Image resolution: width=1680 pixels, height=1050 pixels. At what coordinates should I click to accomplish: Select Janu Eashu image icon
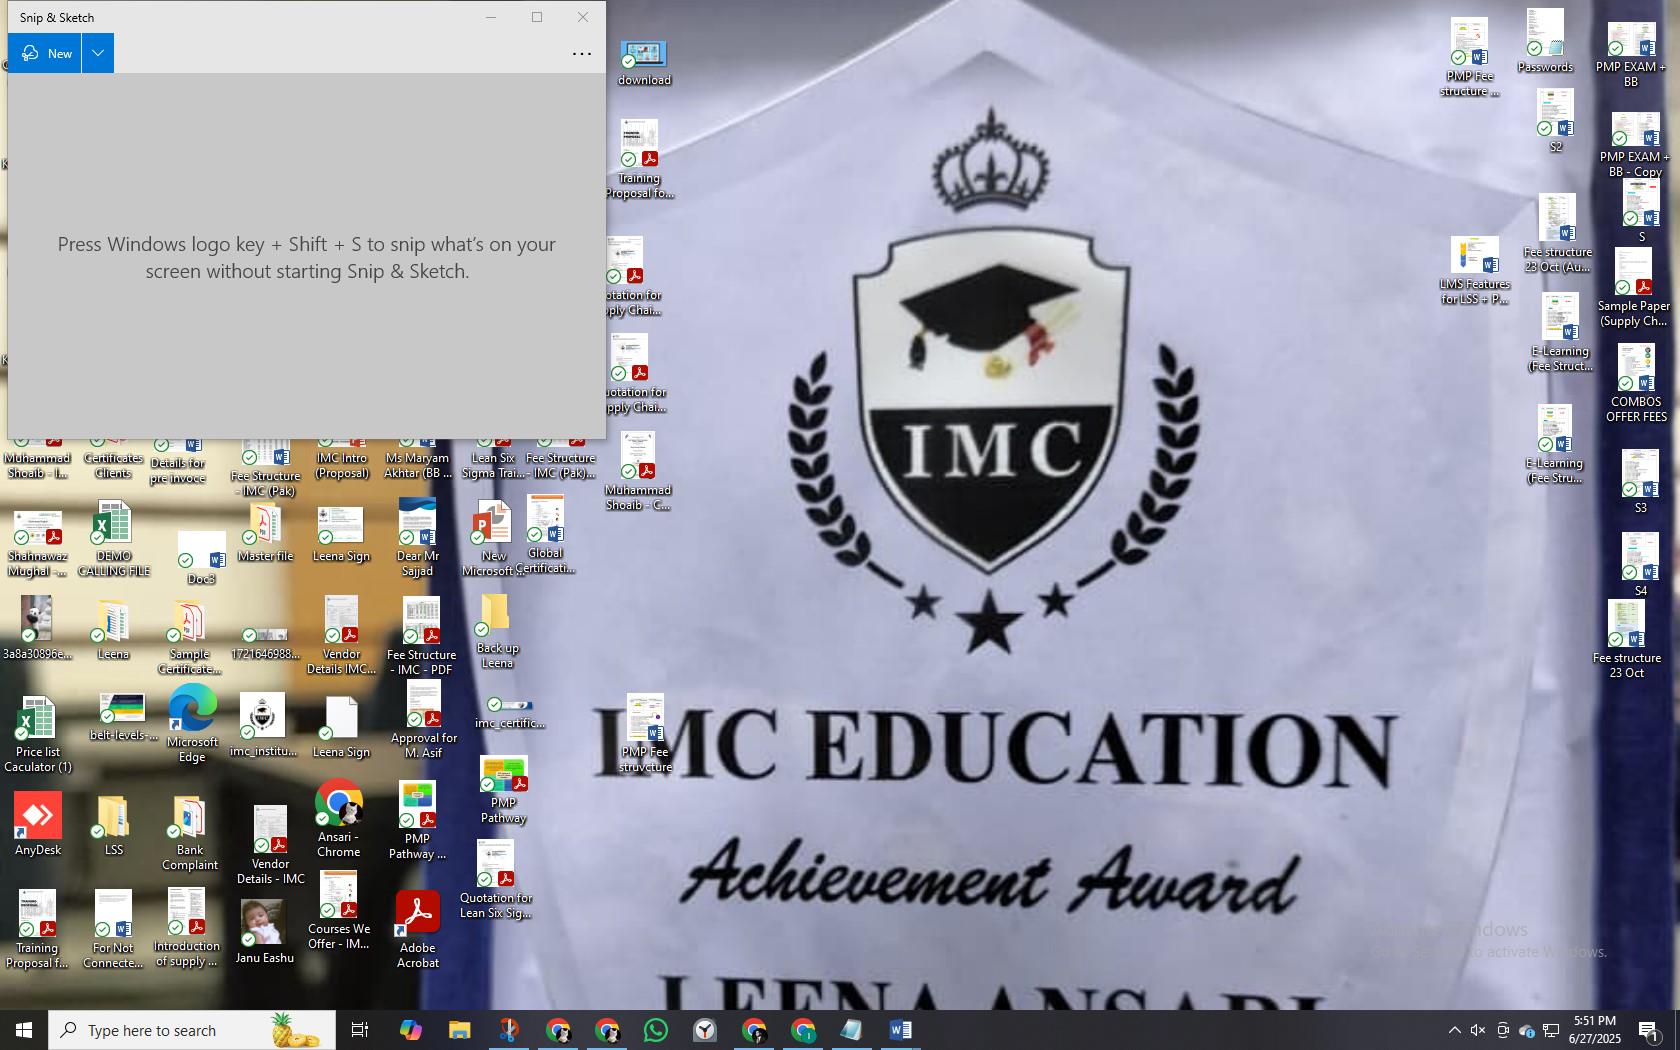(x=264, y=932)
